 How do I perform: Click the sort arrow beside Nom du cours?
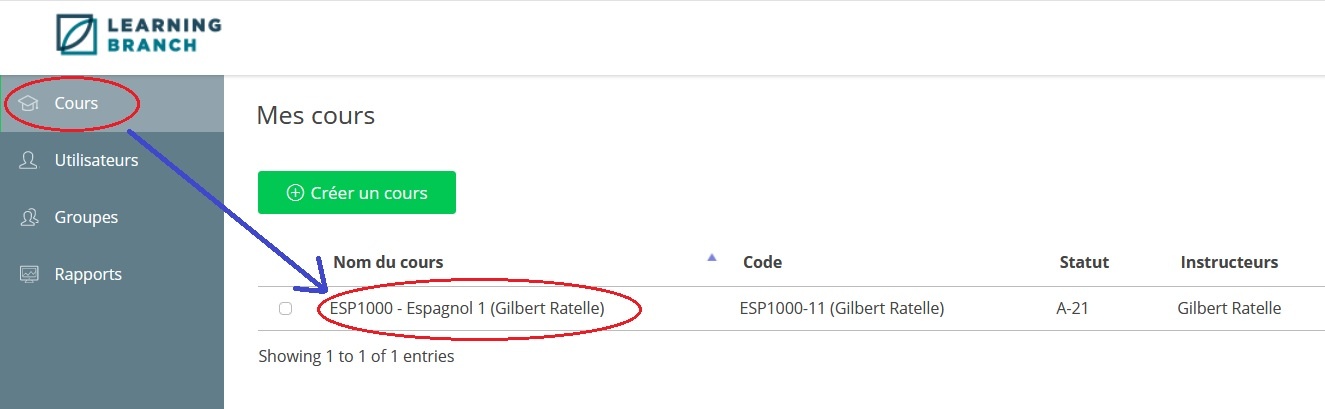coord(712,258)
